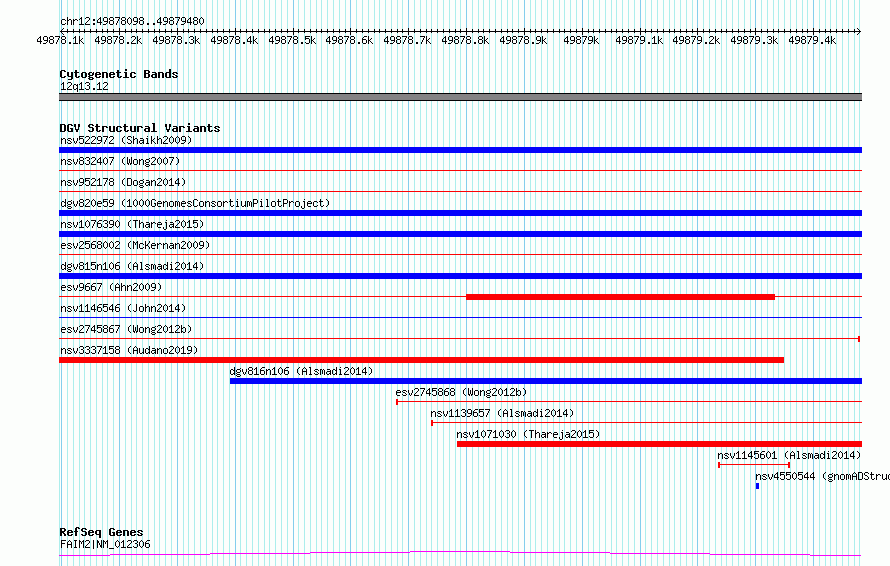Click dgv816n106 (Alsmadi2014) label

tap(301, 371)
